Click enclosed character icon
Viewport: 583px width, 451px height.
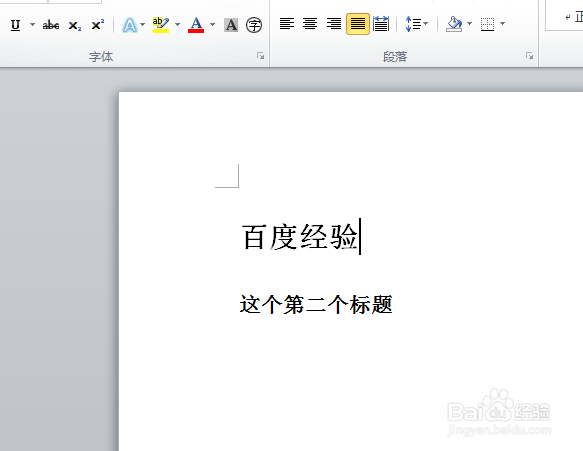(254, 25)
